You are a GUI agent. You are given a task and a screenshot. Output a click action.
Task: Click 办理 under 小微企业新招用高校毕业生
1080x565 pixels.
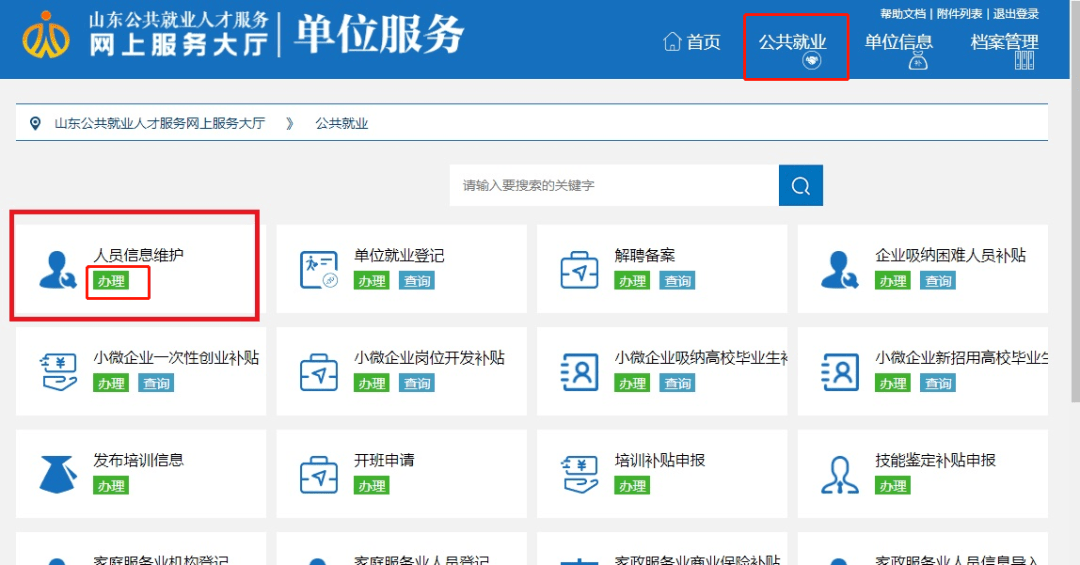[x=893, y=383]
